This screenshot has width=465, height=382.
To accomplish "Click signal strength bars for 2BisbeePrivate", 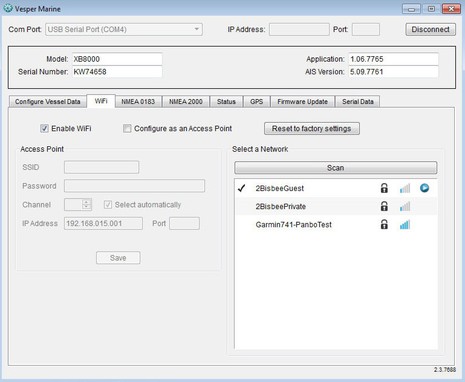I will coord(405,207).
